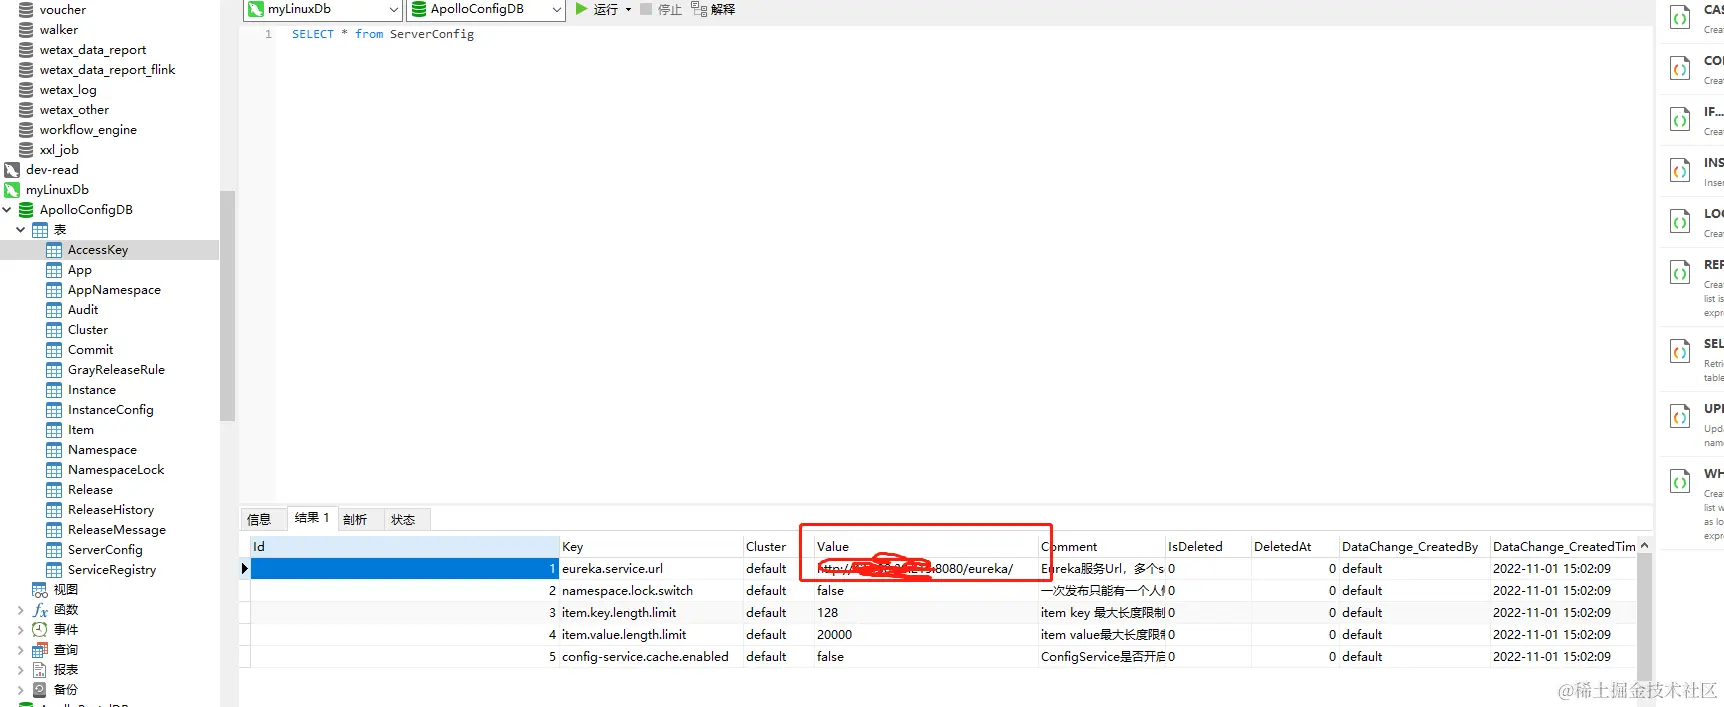1724x707 pixels.
Task: Click the Views (视图) icon
Action: [40, 589]
